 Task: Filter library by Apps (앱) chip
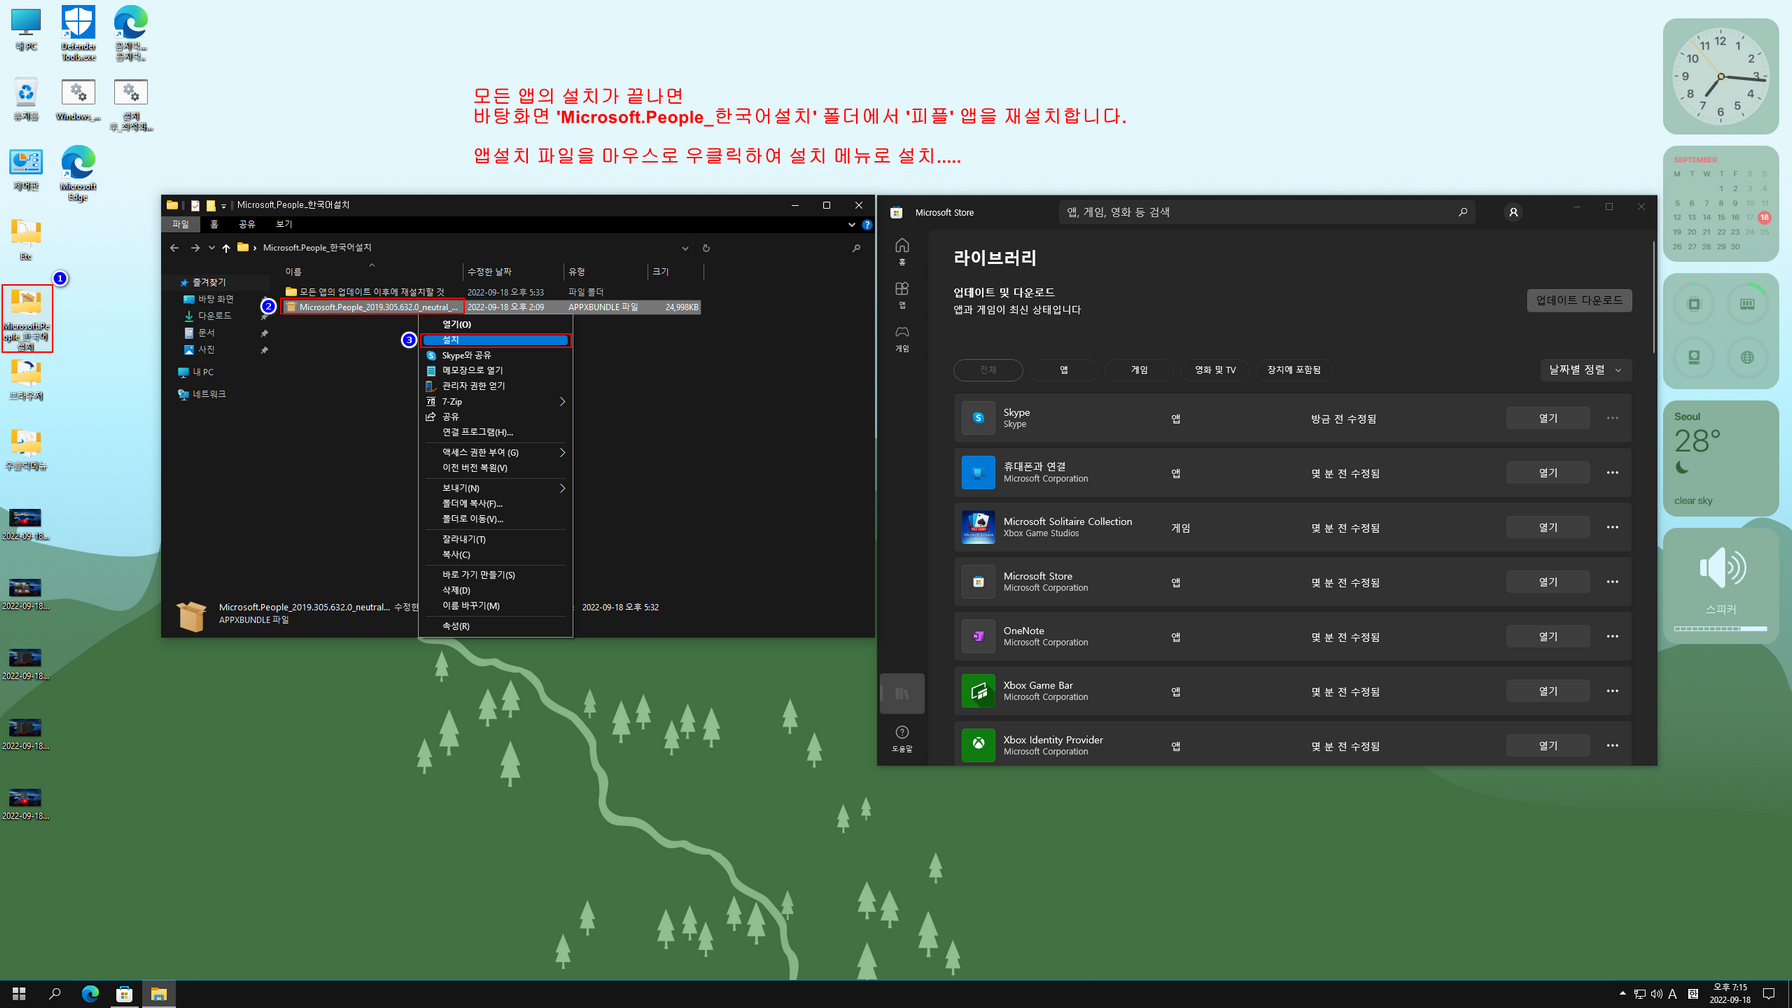(1064, 370)
